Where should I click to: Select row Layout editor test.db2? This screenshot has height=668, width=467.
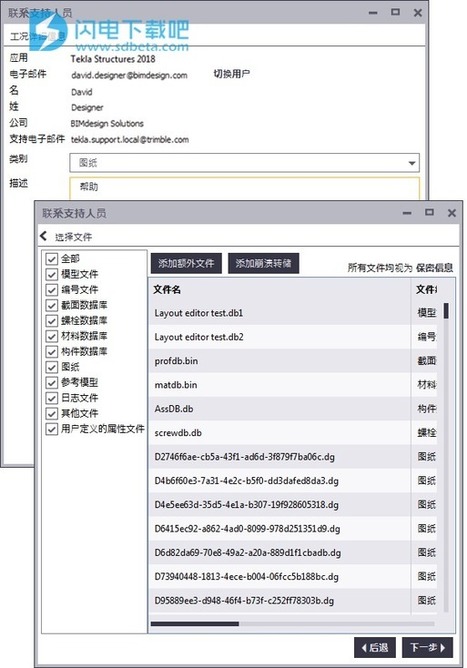coord(292,337)
